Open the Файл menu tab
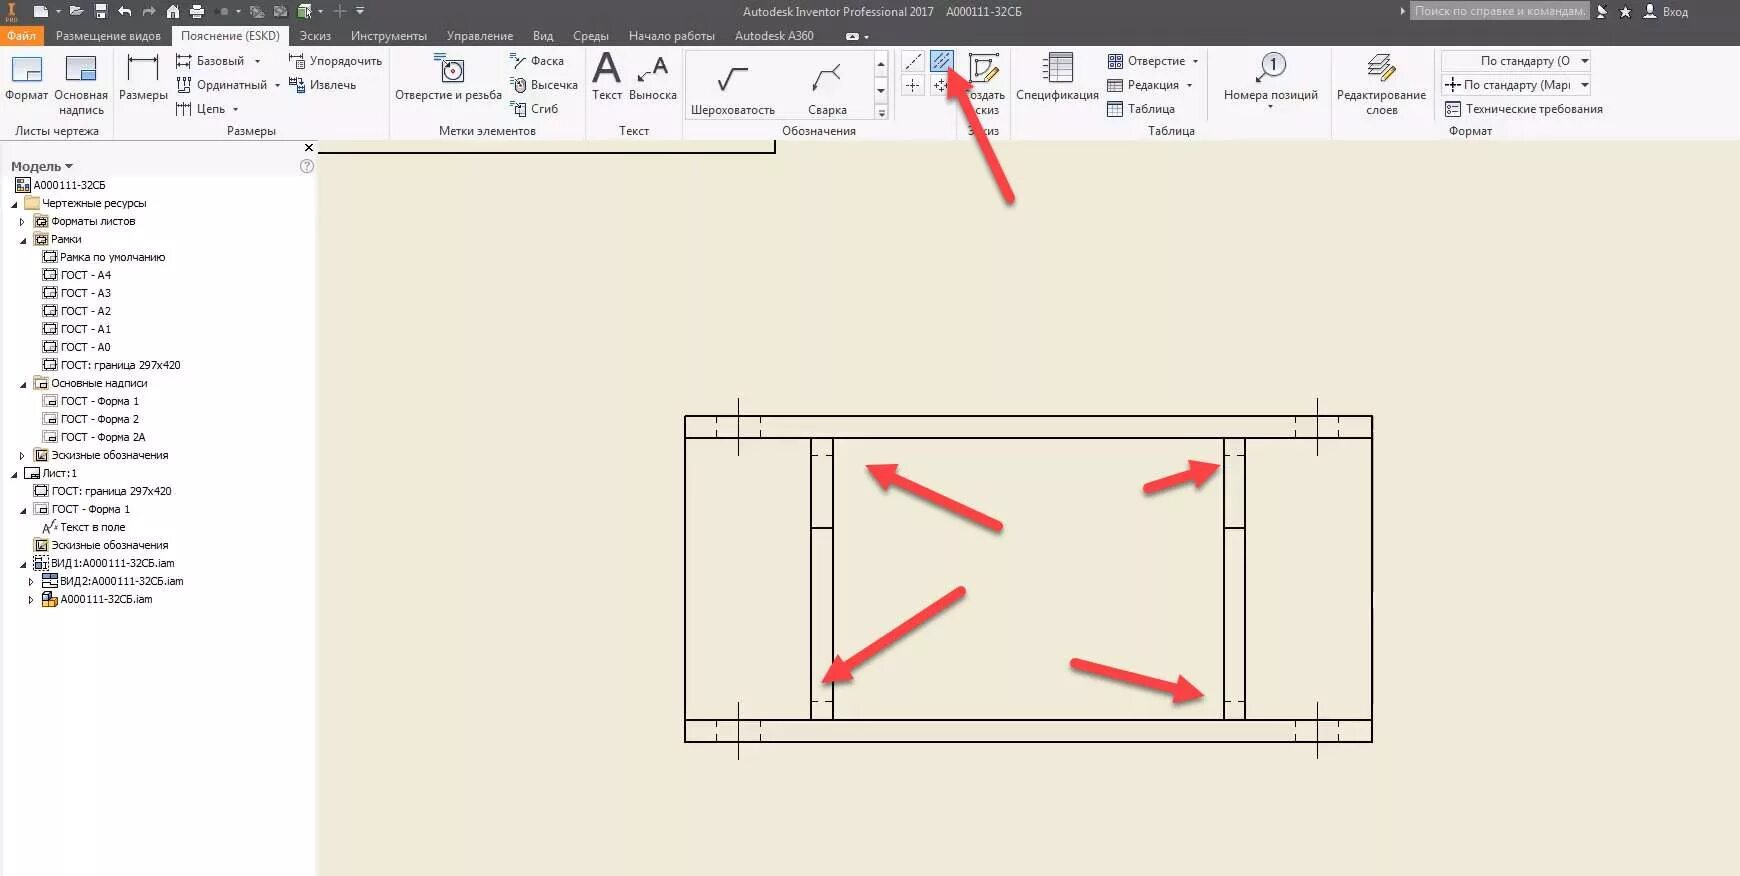 (21, 36)
